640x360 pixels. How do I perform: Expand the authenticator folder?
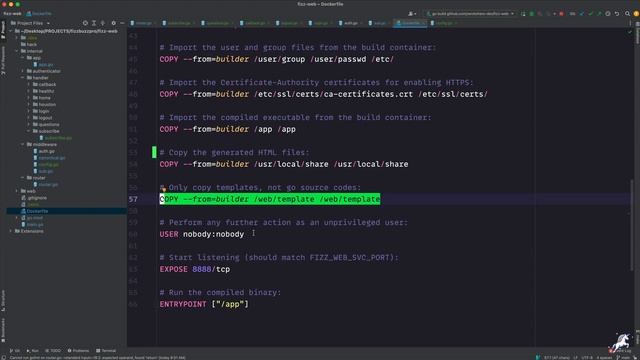pos(22,71)
